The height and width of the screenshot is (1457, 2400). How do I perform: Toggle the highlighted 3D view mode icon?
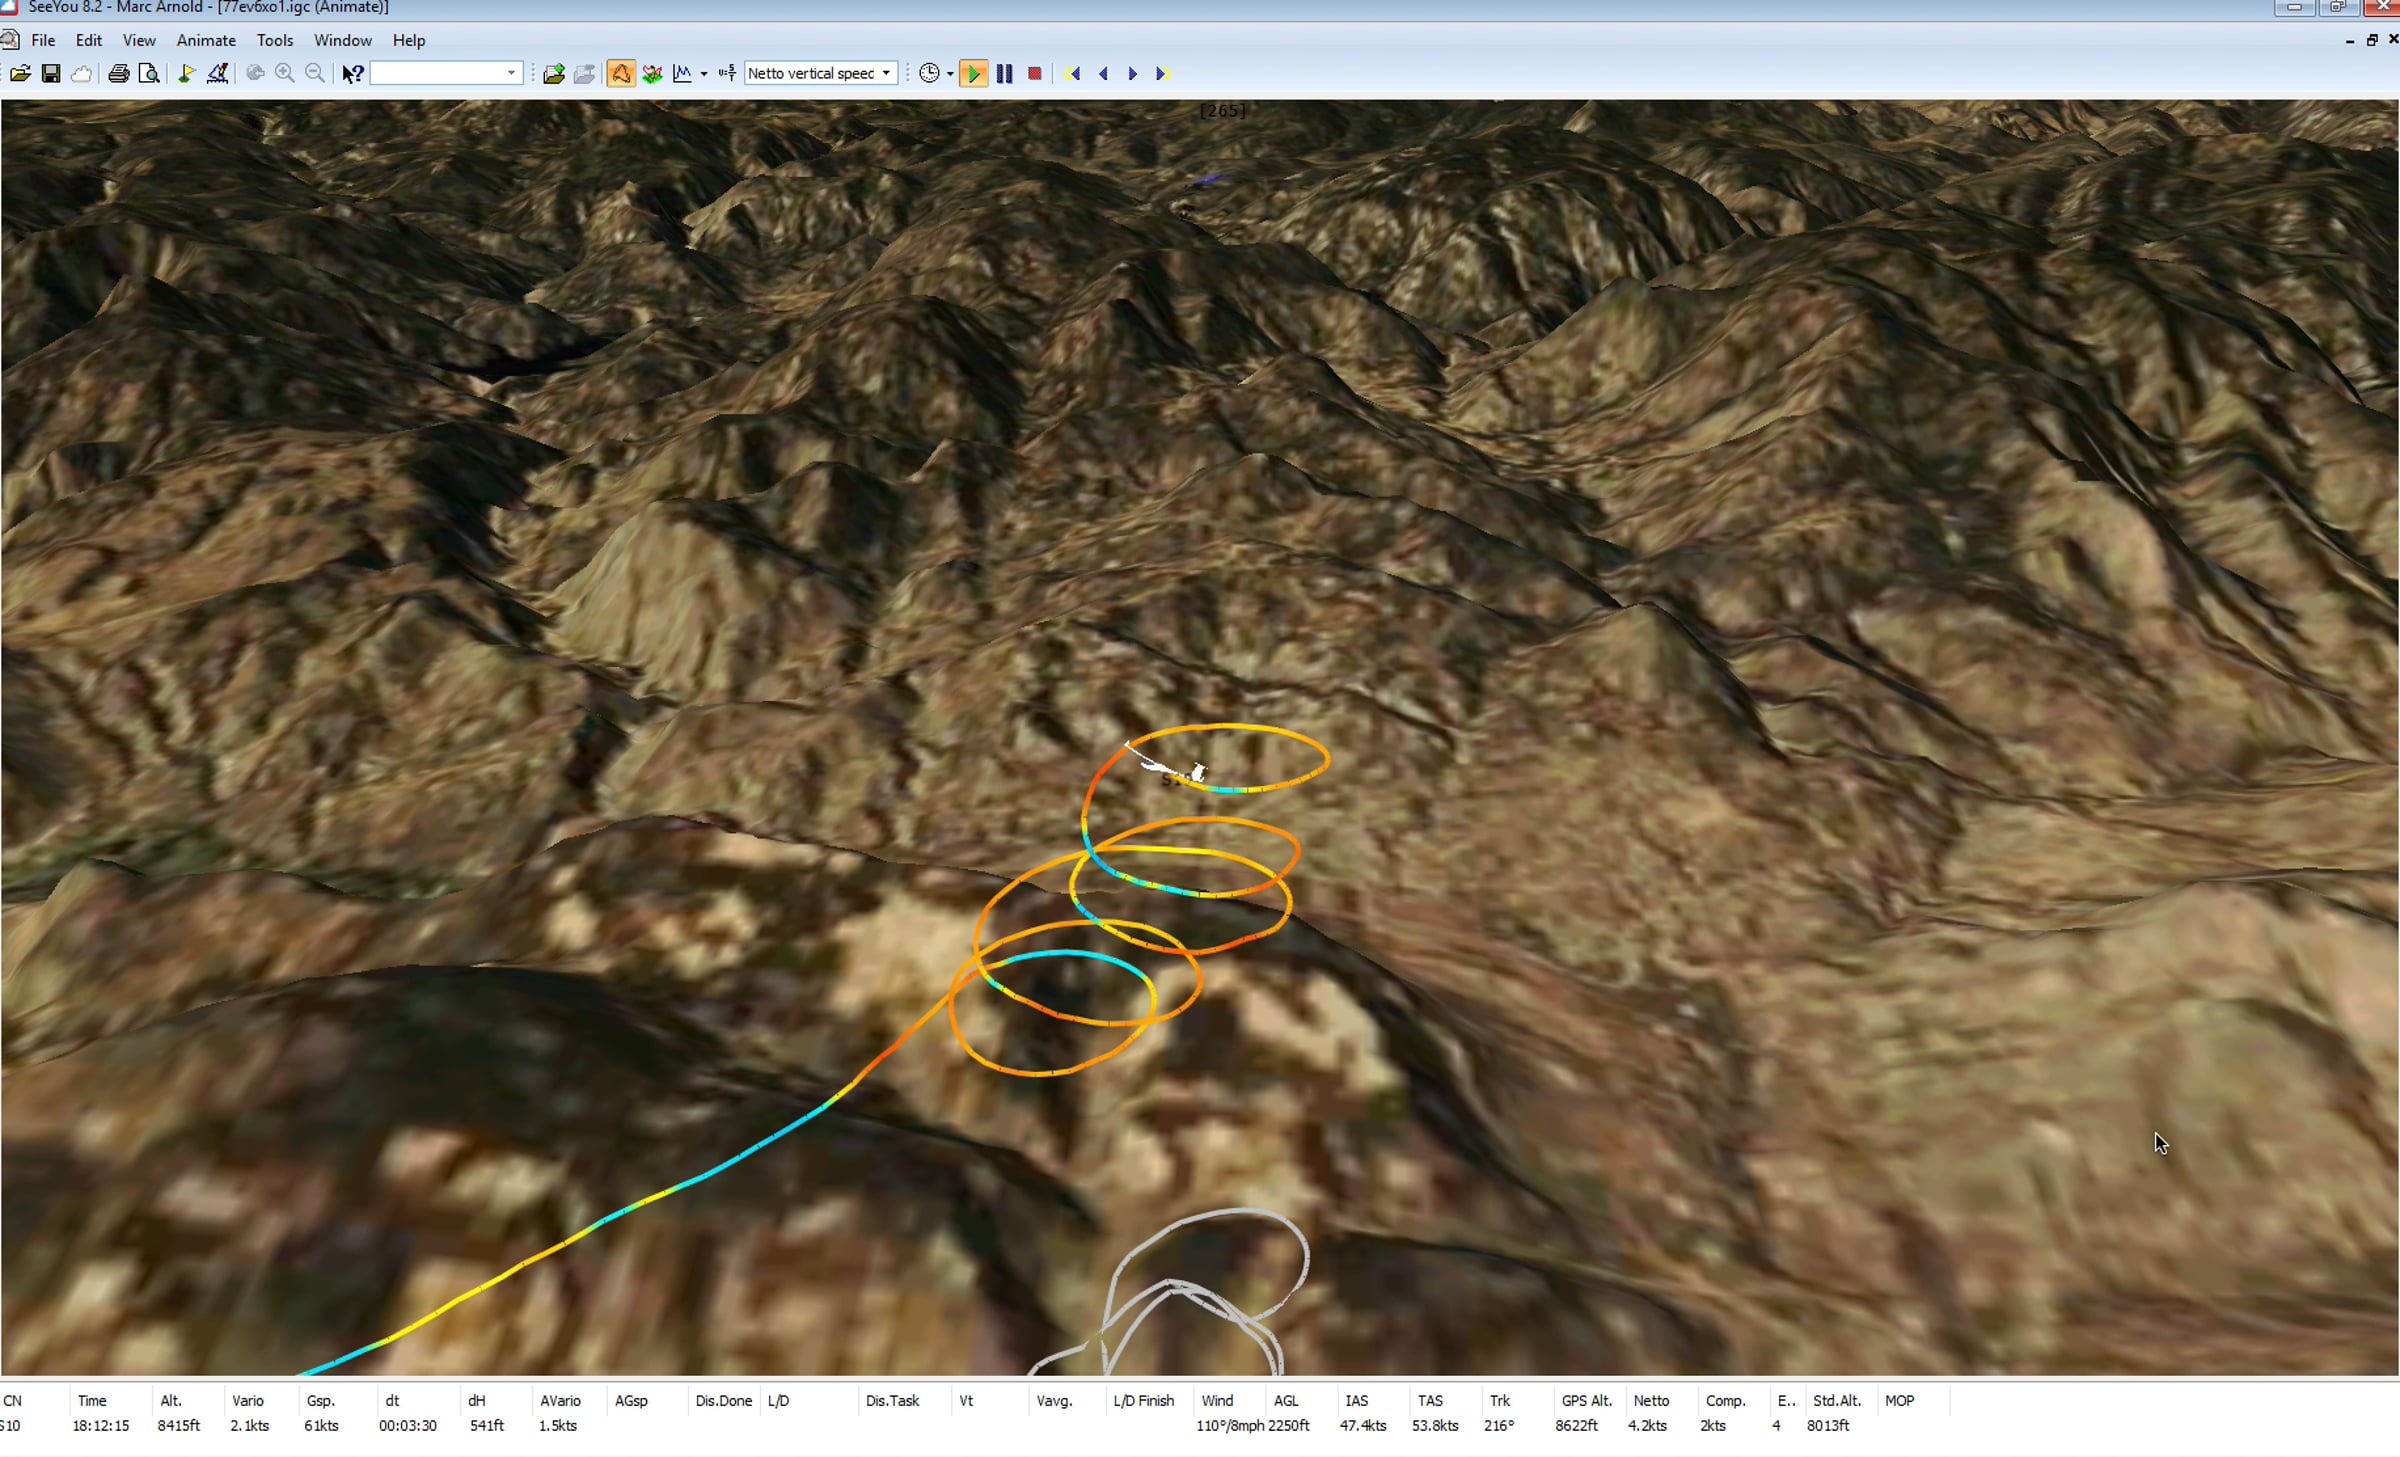[x=620, y=73]
